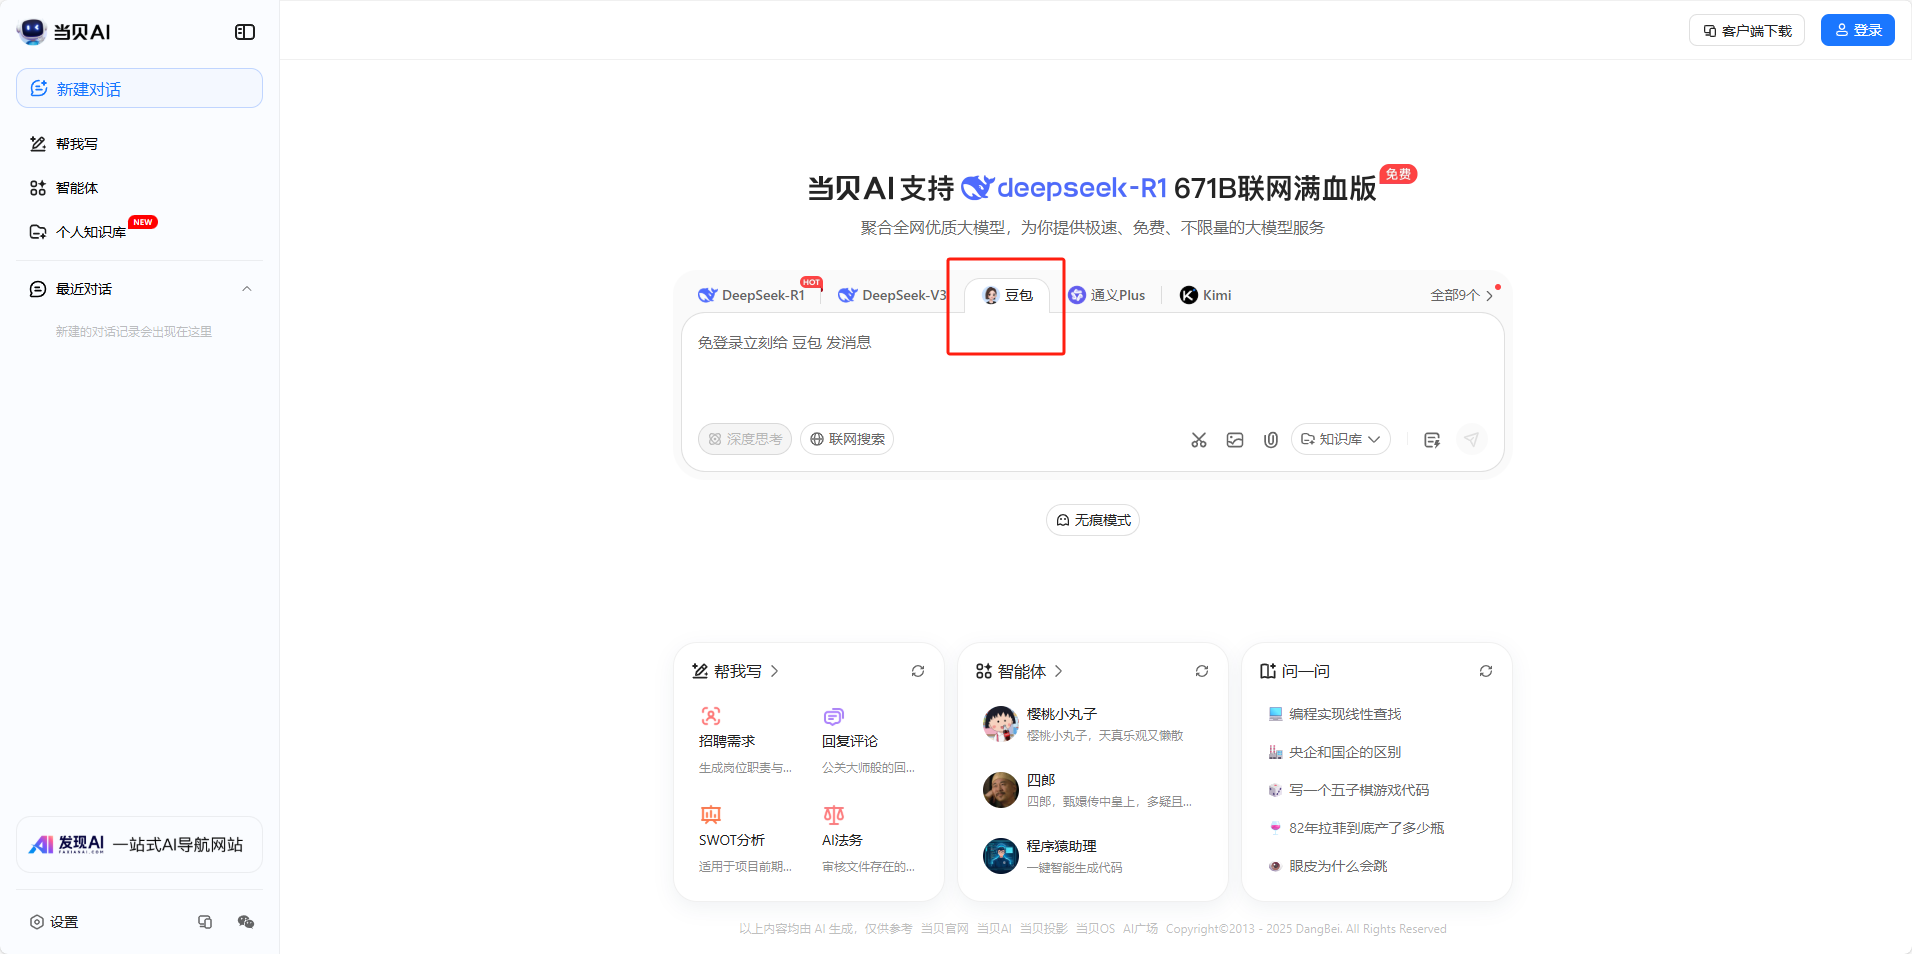Image resolution: width=1912 pixels, height=954 pixels.
Task: Click the image upload icon
Action: tap(1235, 440)
